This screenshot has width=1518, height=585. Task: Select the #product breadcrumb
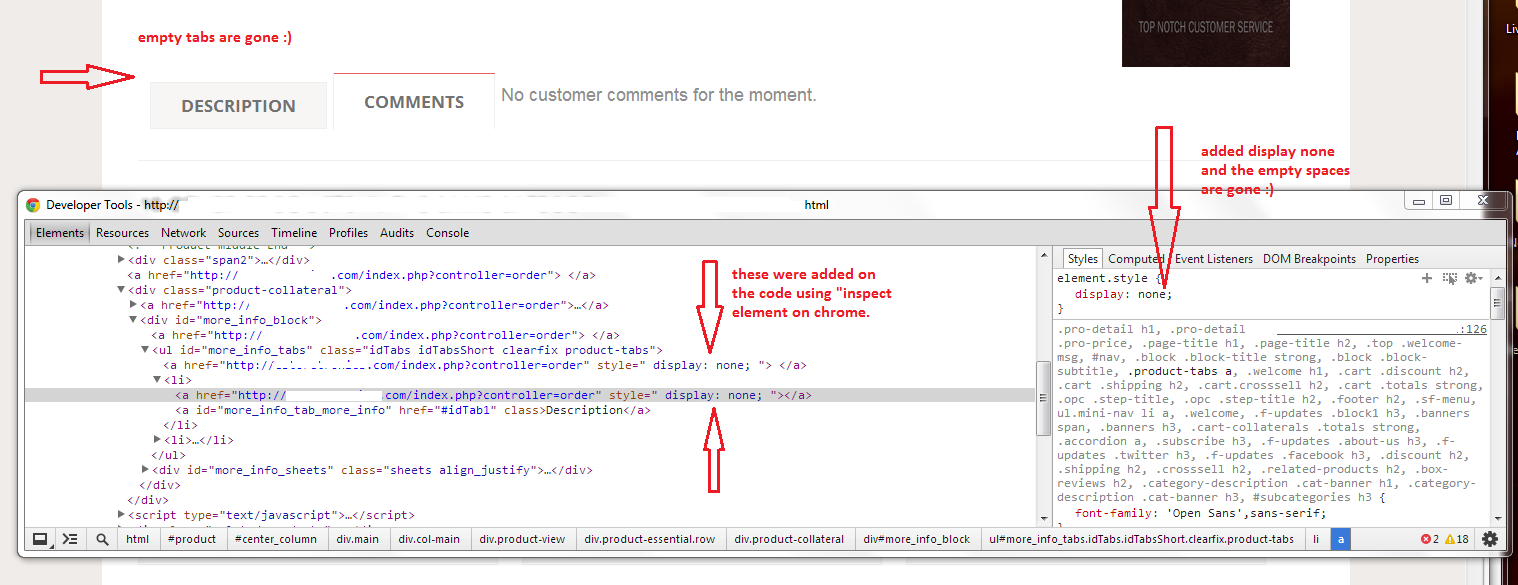[x=192, y=539]
